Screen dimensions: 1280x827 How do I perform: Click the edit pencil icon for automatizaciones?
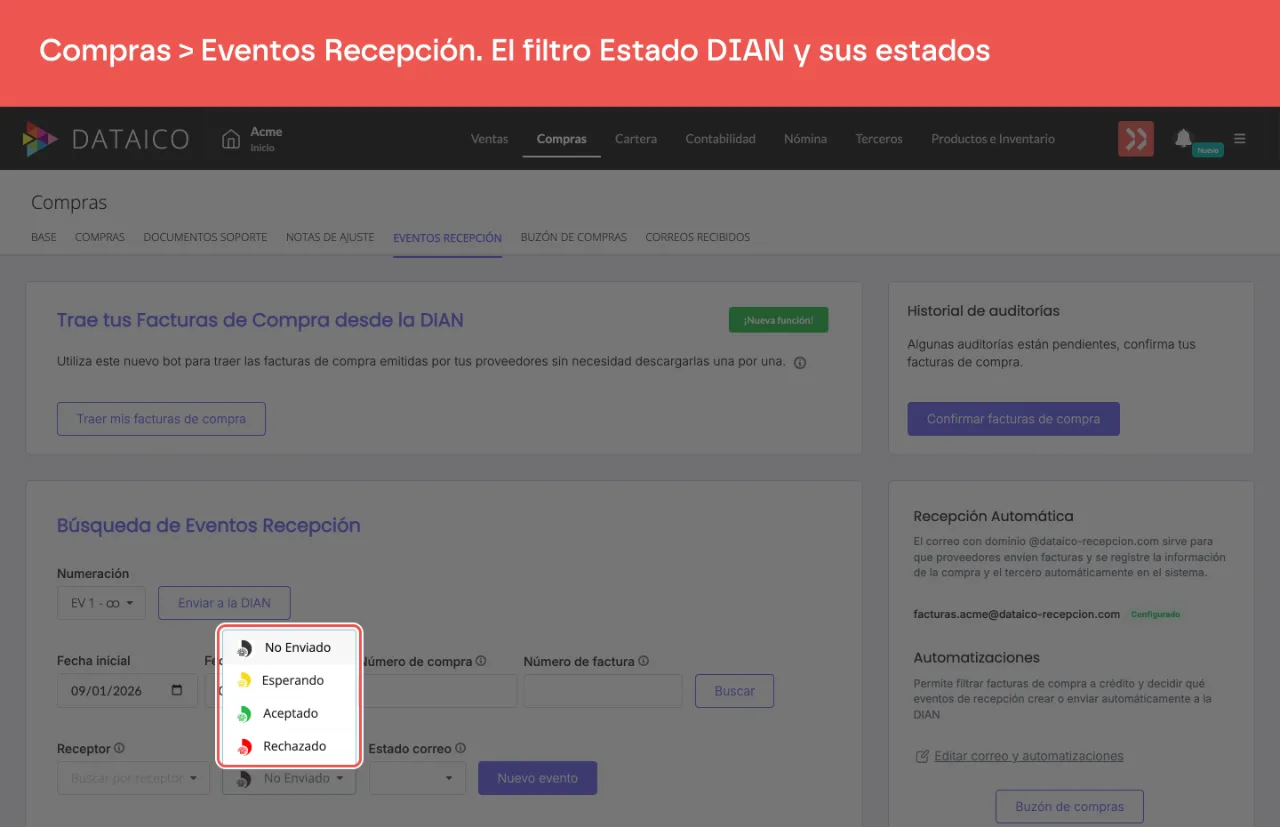click(x=922, y=756)
